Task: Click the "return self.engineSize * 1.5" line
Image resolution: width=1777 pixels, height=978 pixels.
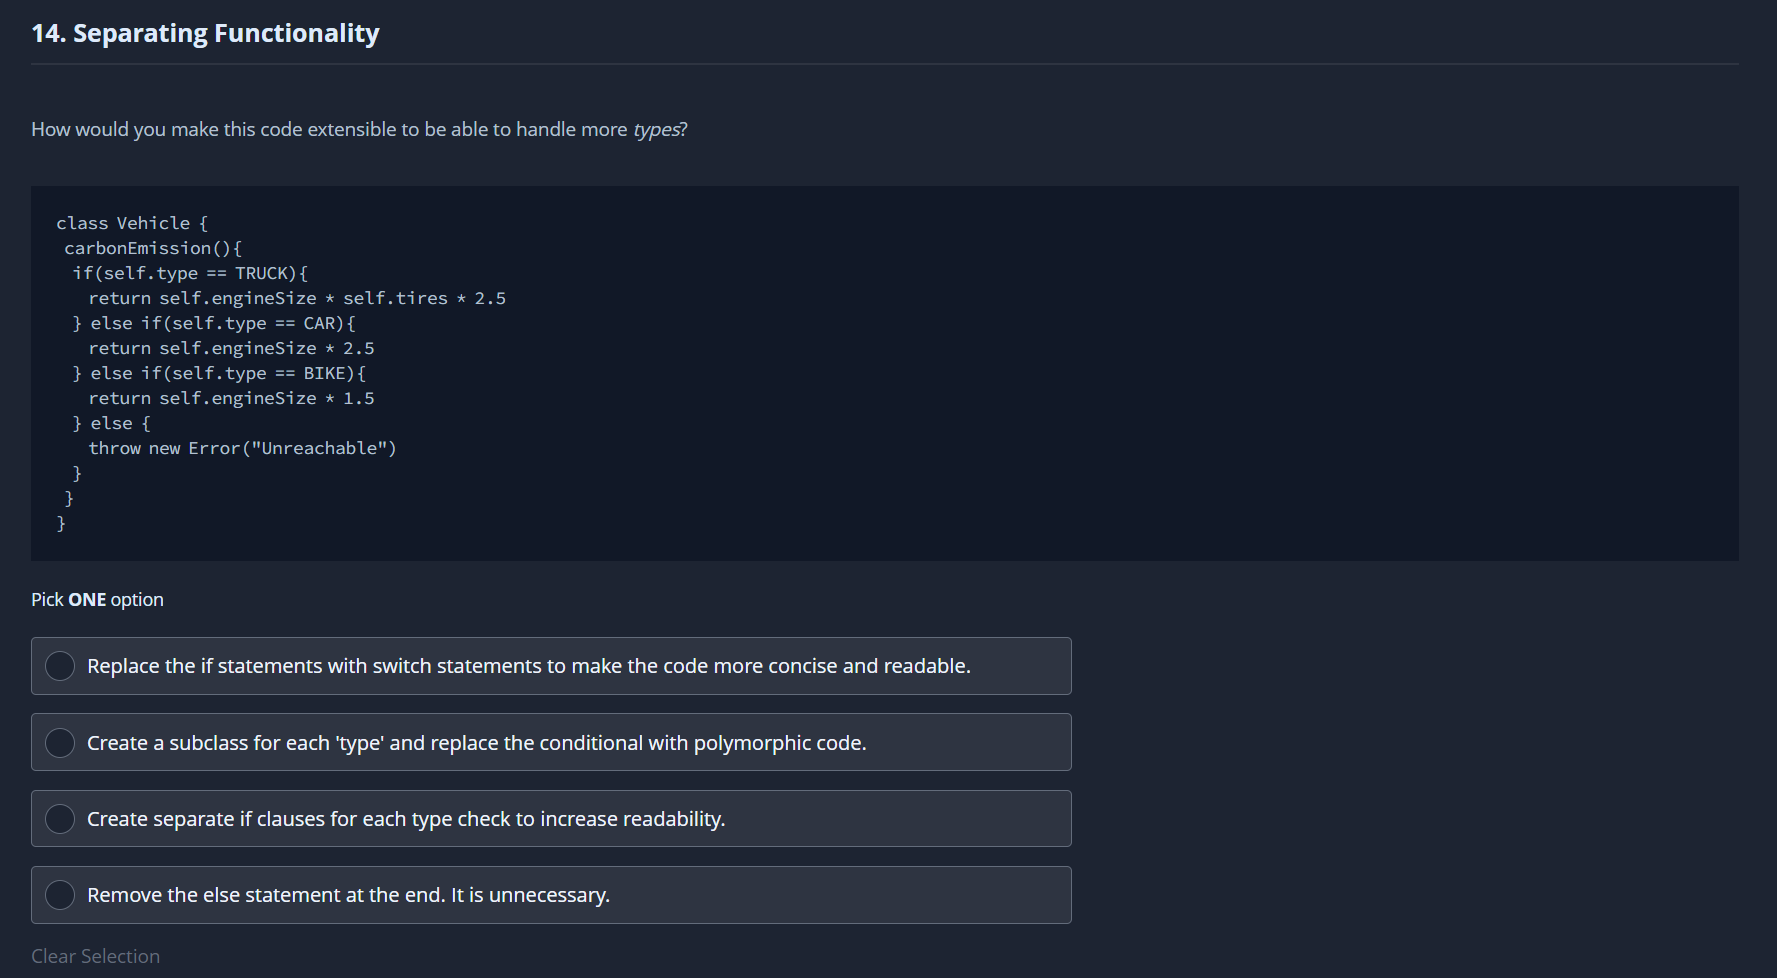Action: [231, 398]
